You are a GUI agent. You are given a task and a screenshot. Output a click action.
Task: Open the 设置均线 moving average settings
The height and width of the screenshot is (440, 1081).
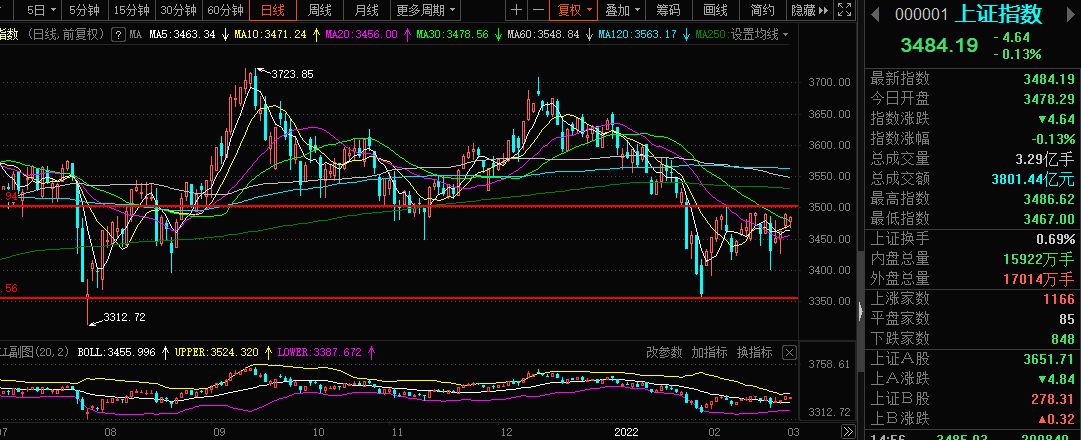pyautogui.click(x=758, y=34)
